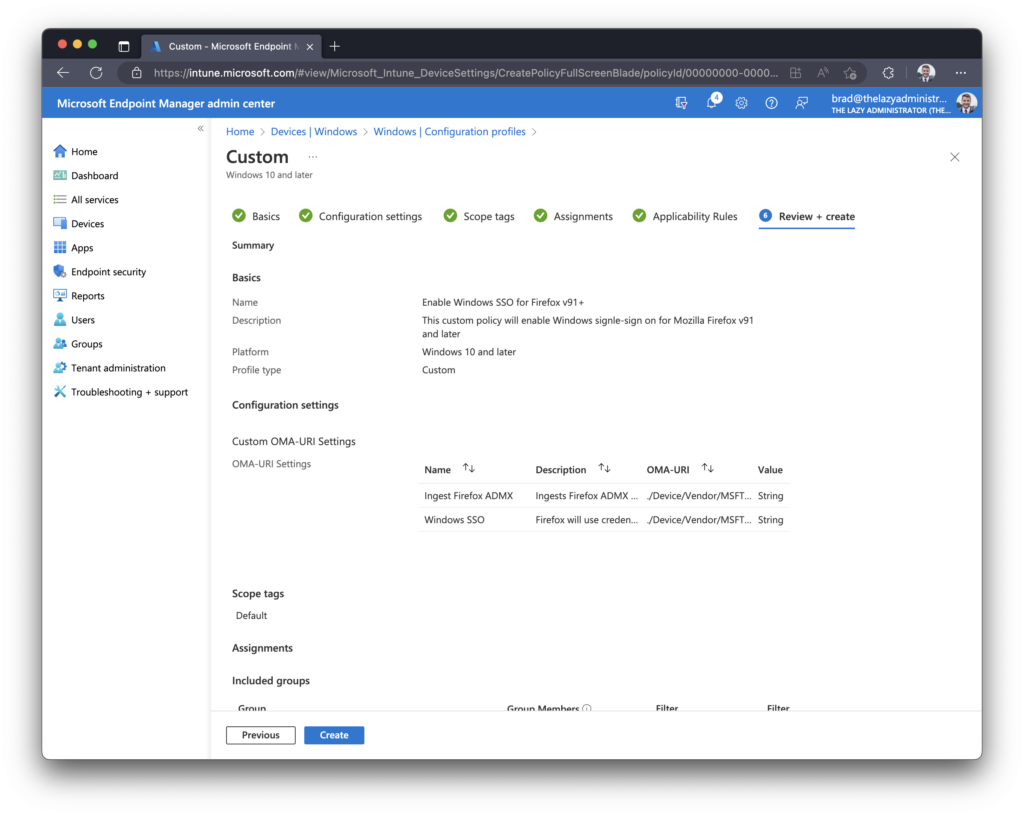Open the feedback icon in the header

tap(801, 103)
